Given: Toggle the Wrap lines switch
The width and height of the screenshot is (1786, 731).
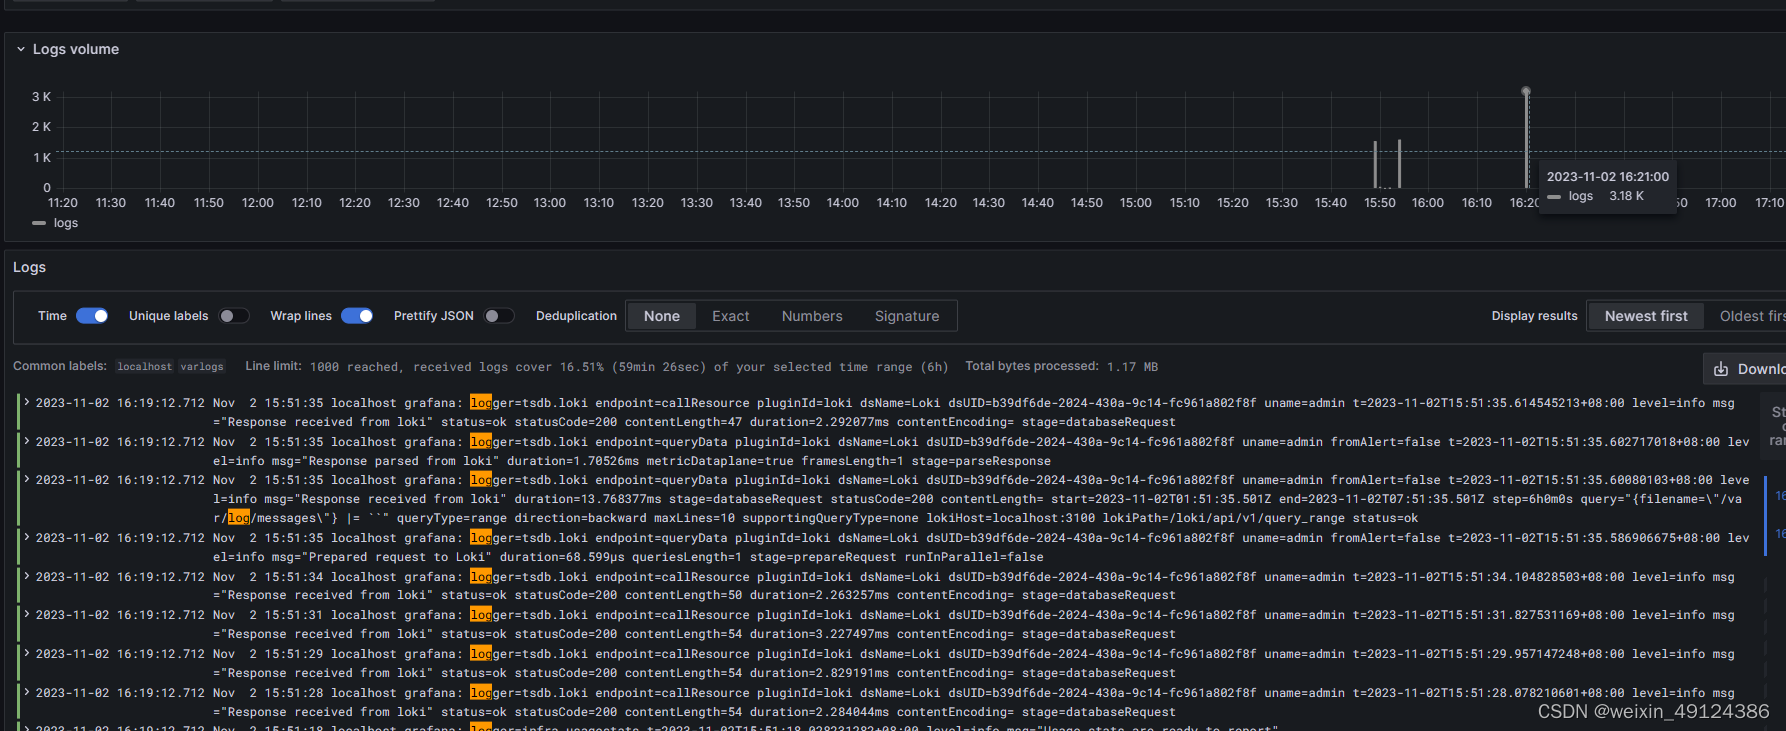Looking at the screenshot, I should click(357, 316).
